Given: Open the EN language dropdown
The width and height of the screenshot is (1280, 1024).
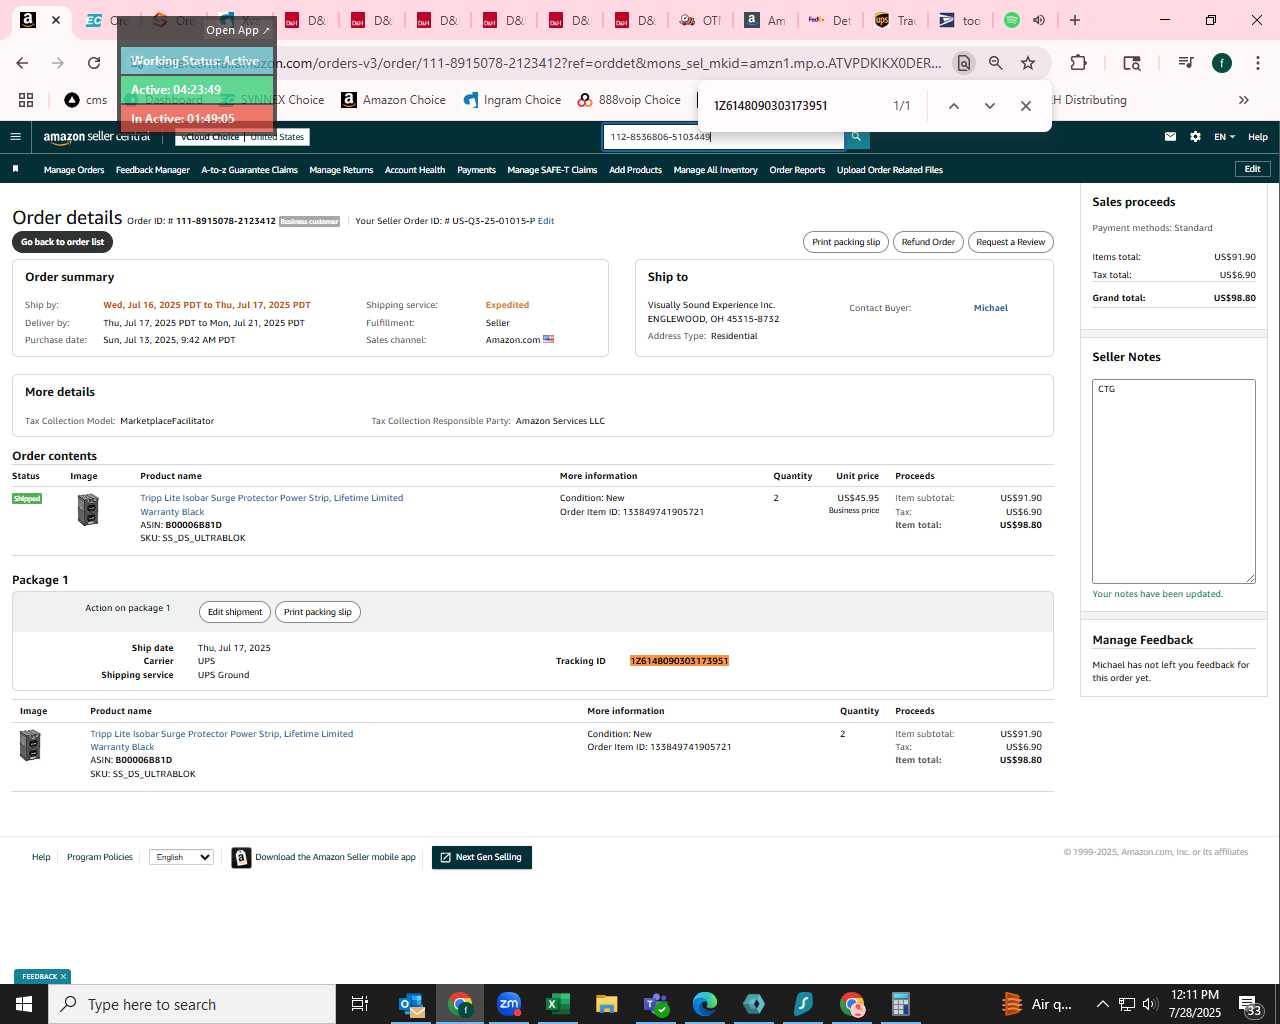Looking at the screenshot, I should coord(1224,137).
